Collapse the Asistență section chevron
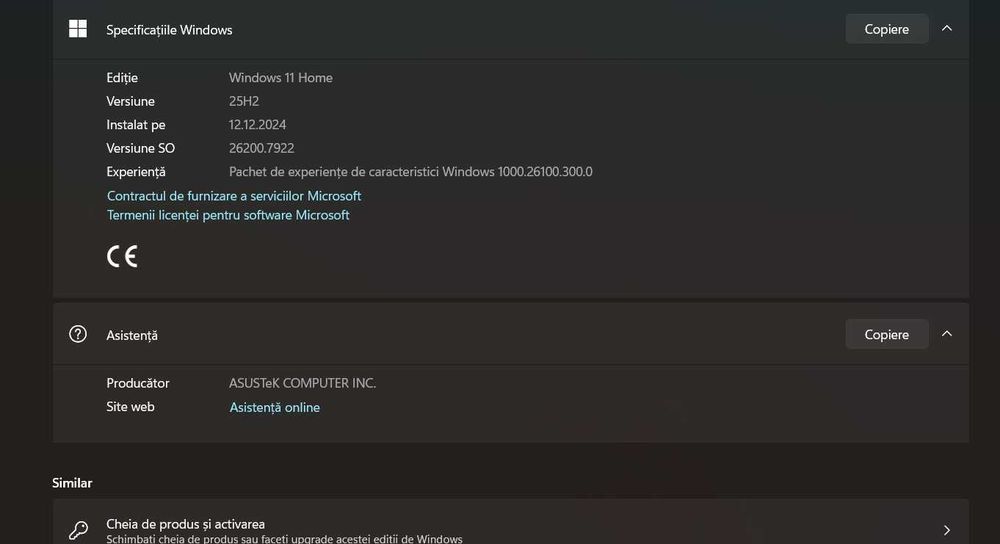This screenshot has height=544, width=1000. click(x=947, y=334)
